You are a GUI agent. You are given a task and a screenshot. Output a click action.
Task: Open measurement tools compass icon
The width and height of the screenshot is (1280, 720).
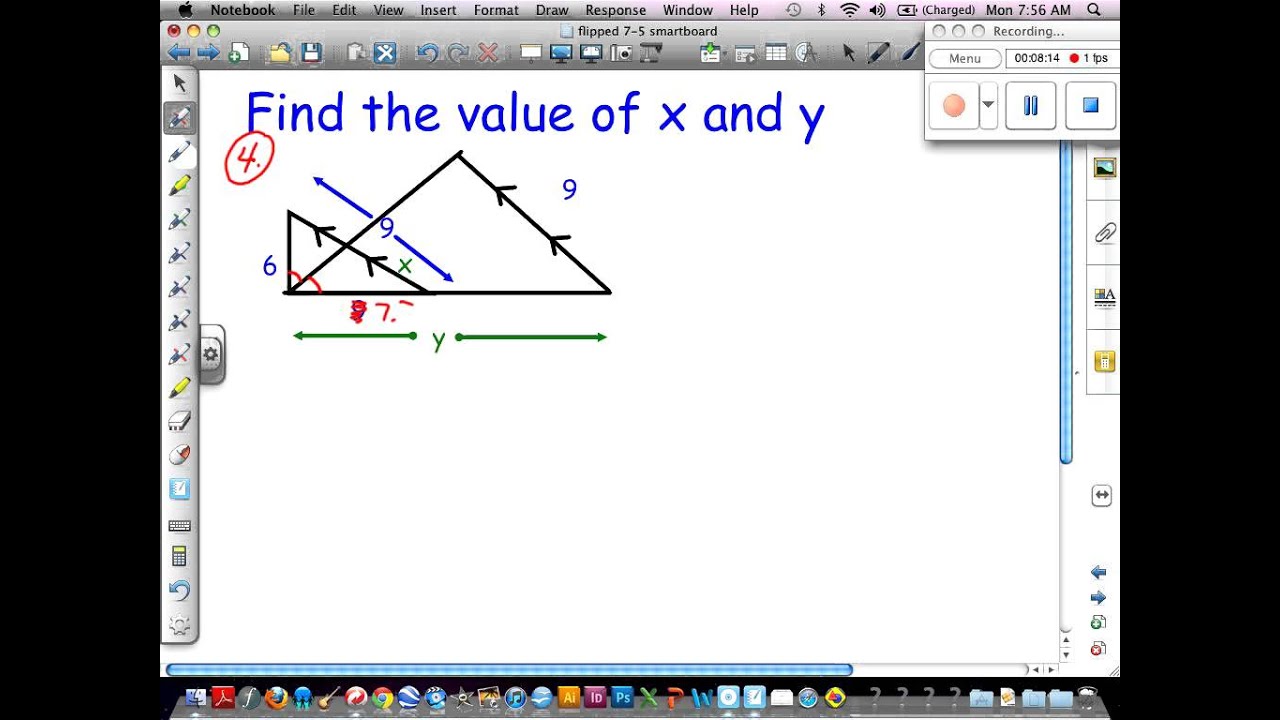point(805,53)
